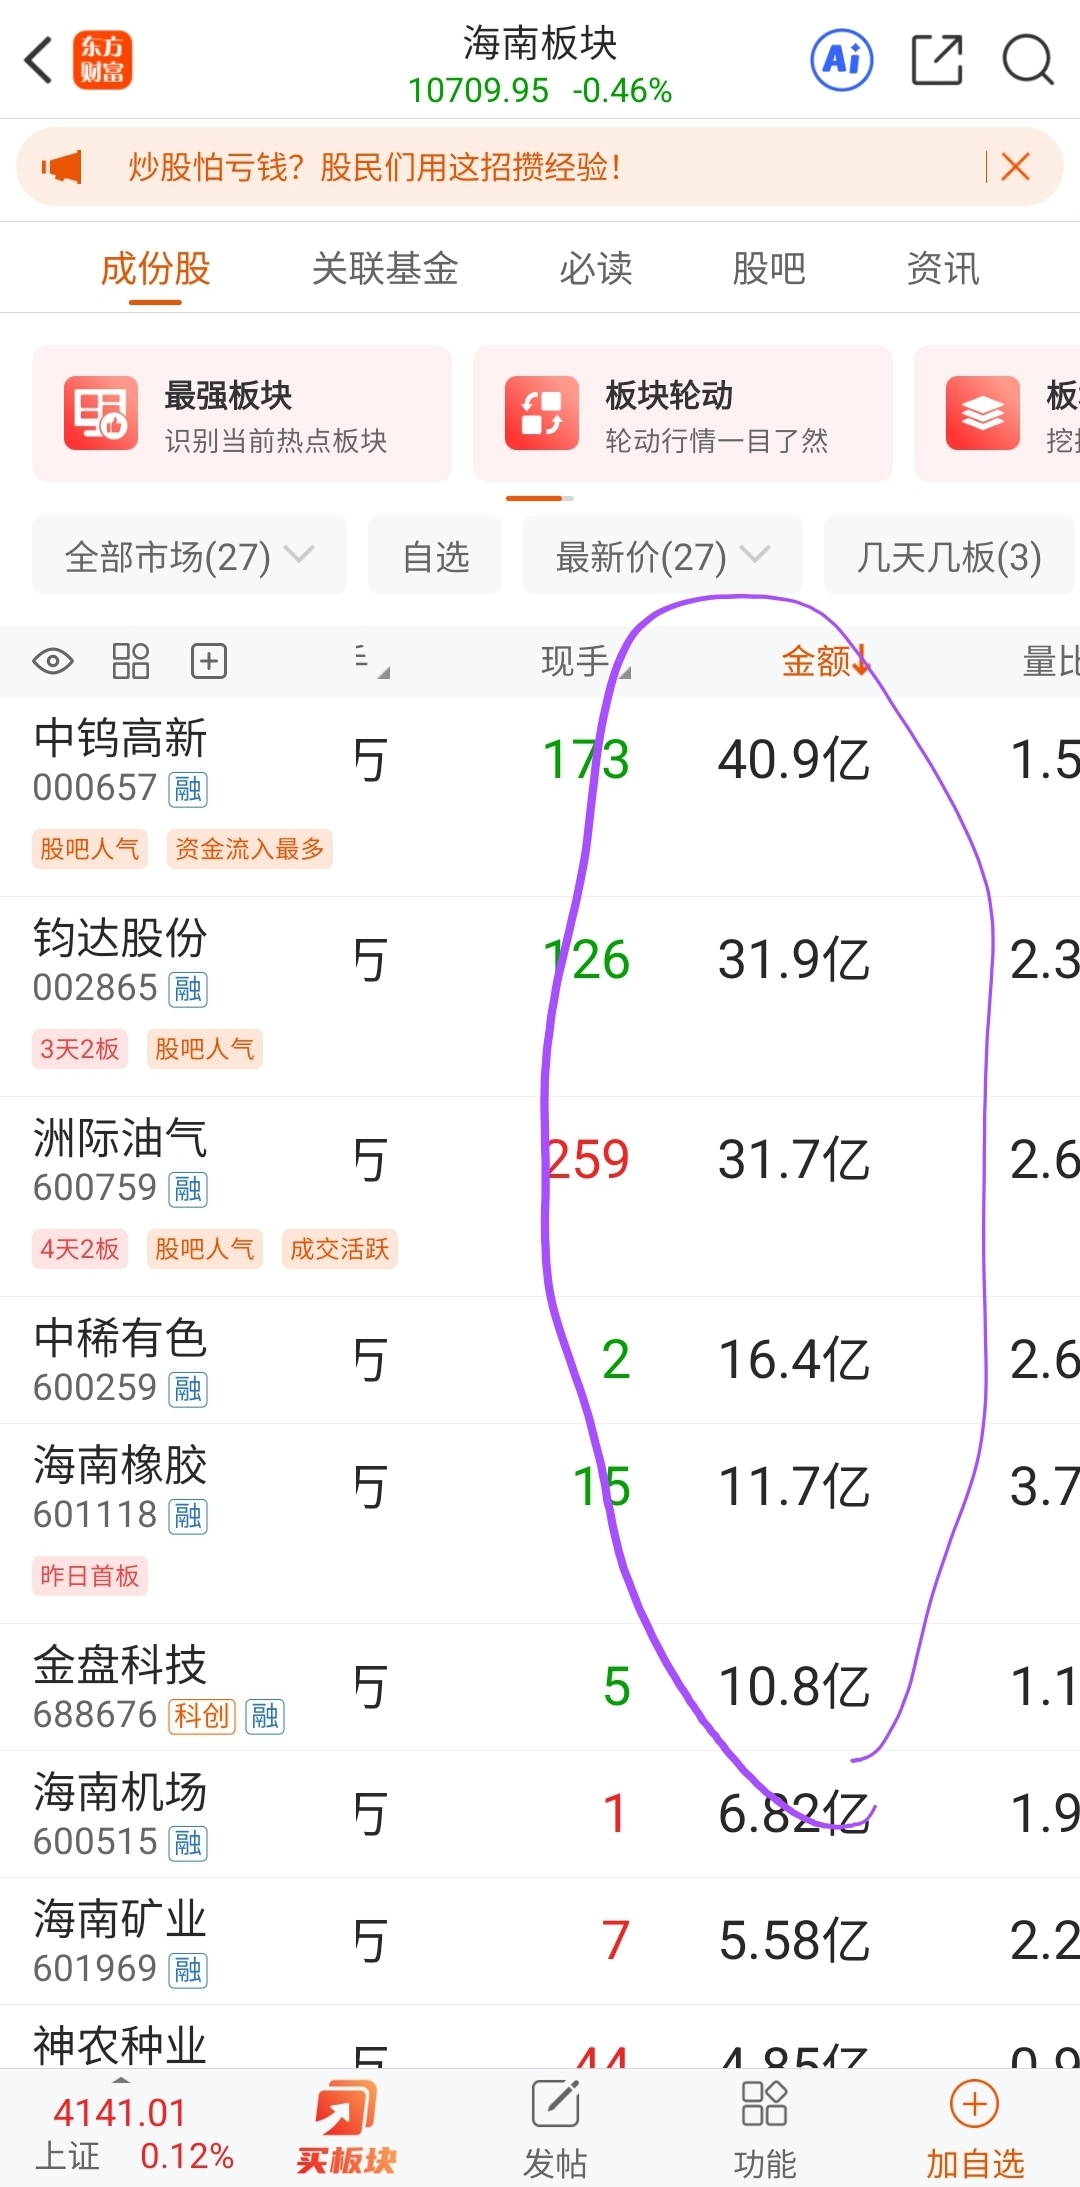Tap the 融 badge next to 600515
1080x2187 pixels.
(188, 1844)
